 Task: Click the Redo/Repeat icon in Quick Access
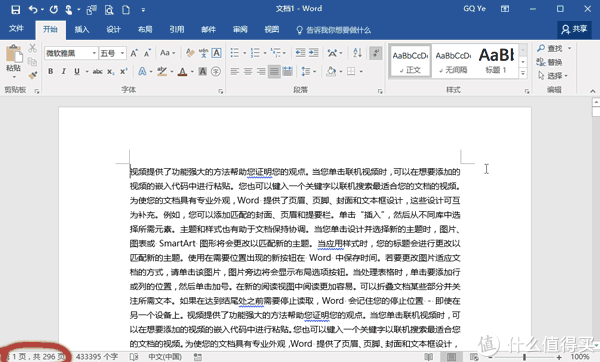54,10
